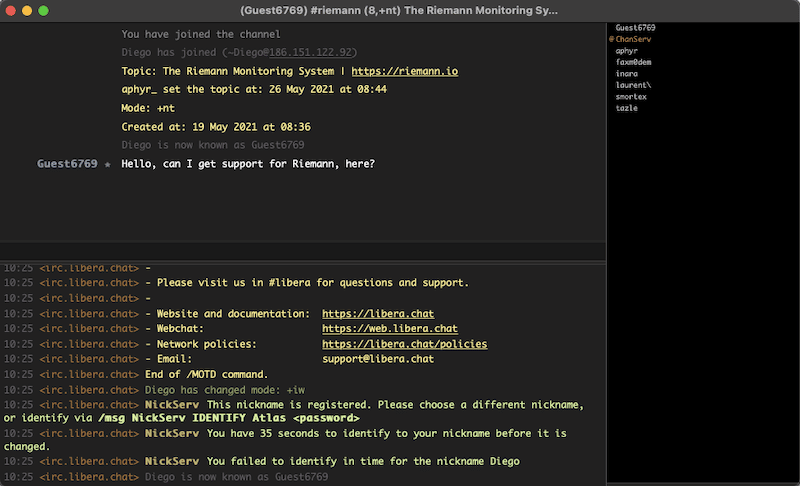This screenshot has width=800, height=486.
Task: Select faxm0dem in the user list
Action: click(633, 62)
